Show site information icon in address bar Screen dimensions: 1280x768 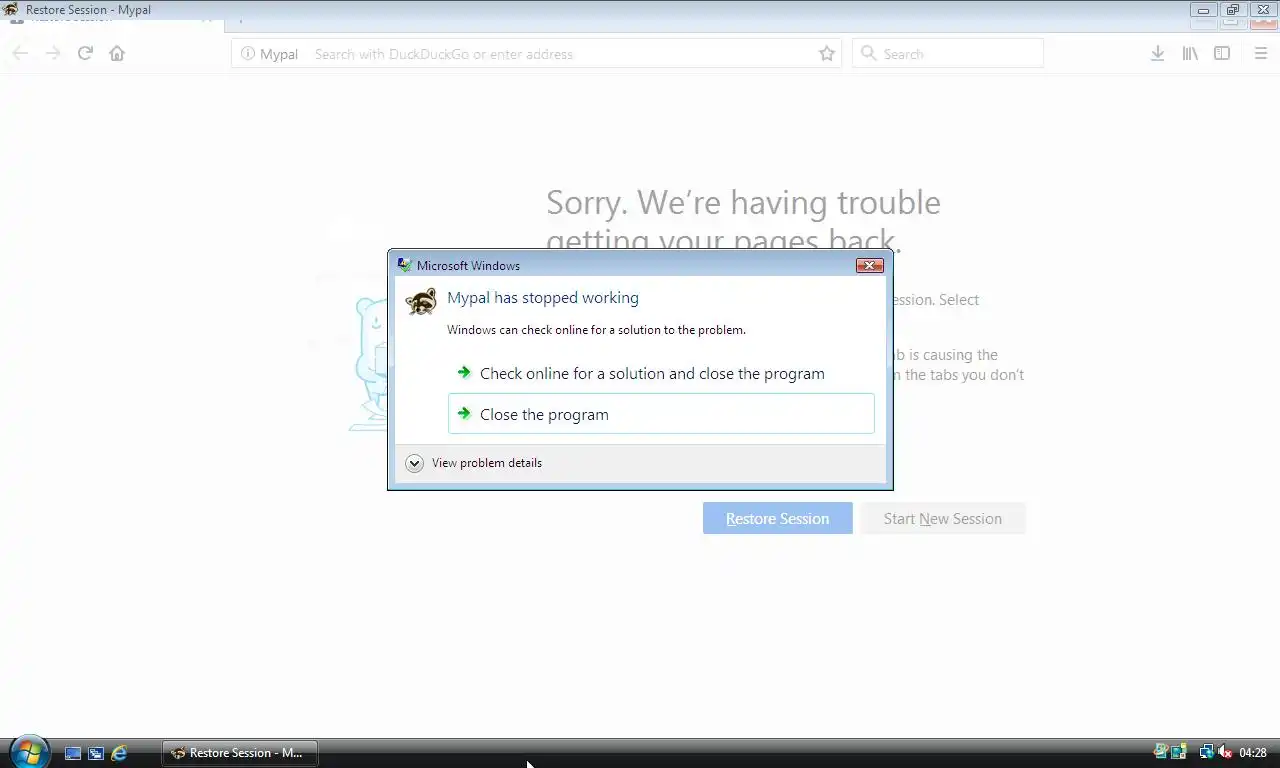[x=247, y=54]
